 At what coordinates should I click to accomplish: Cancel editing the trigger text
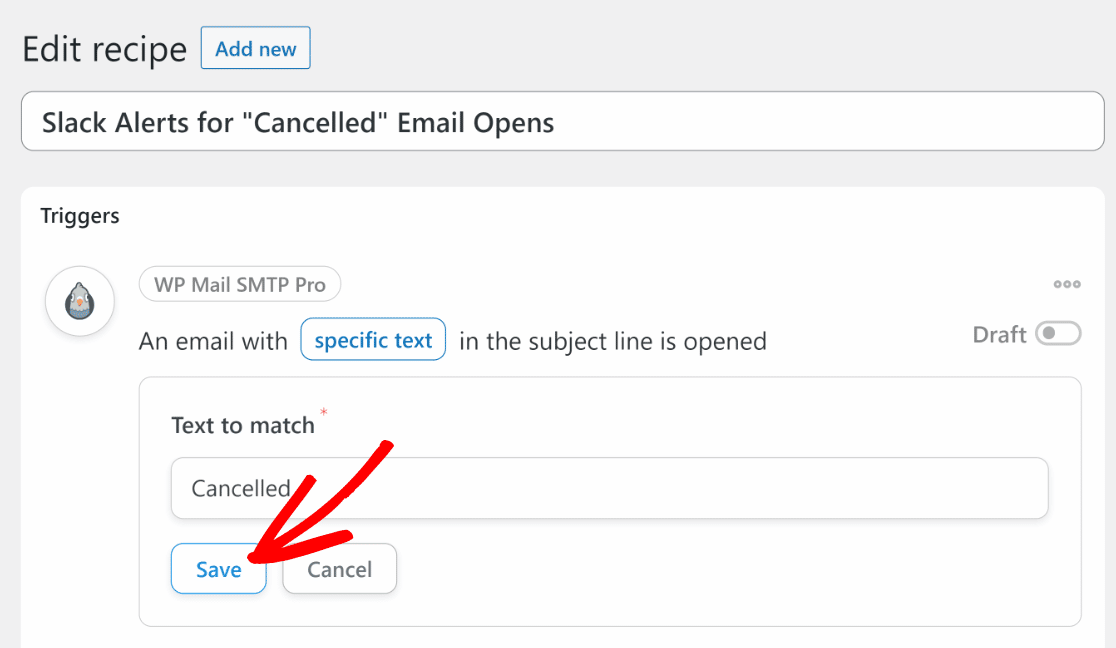[339, 569]
